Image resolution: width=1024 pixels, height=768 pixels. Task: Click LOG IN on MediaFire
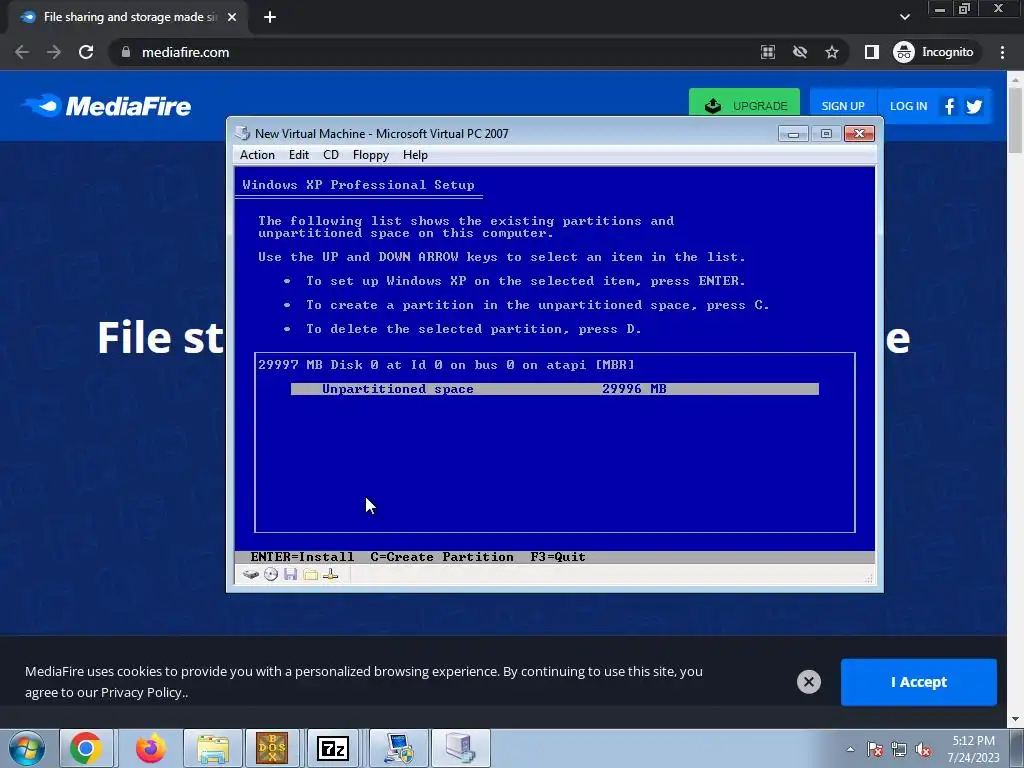click(908, 106)
